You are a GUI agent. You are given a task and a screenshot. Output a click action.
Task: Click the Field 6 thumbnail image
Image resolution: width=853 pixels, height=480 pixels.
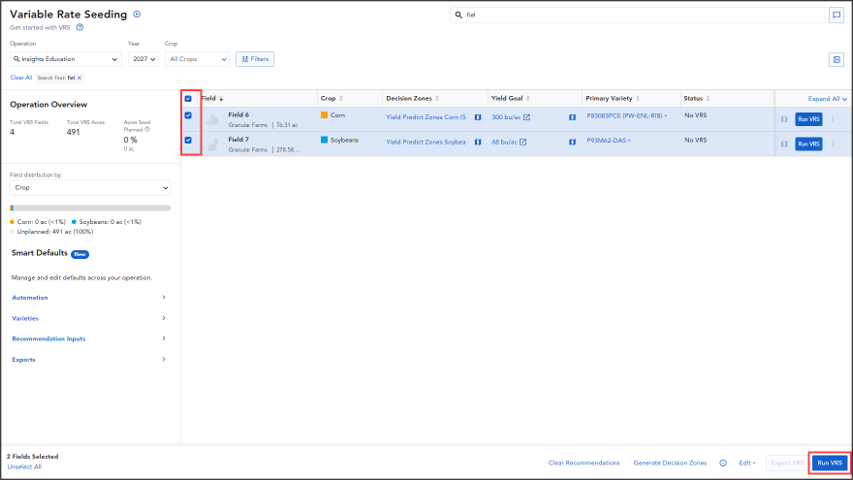[213, 119]
